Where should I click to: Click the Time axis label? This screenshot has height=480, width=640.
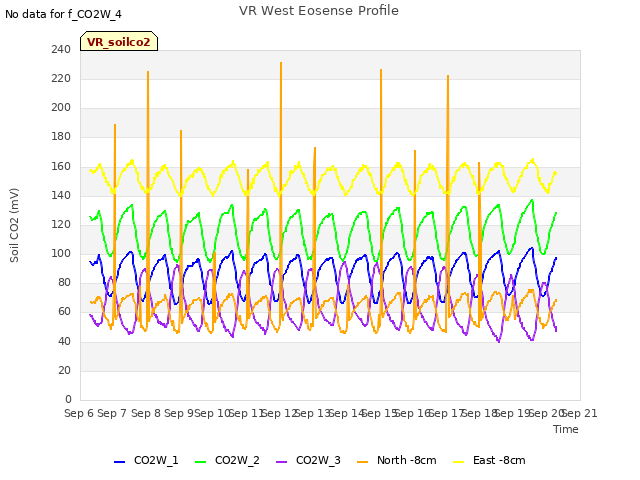pos(566,429)
